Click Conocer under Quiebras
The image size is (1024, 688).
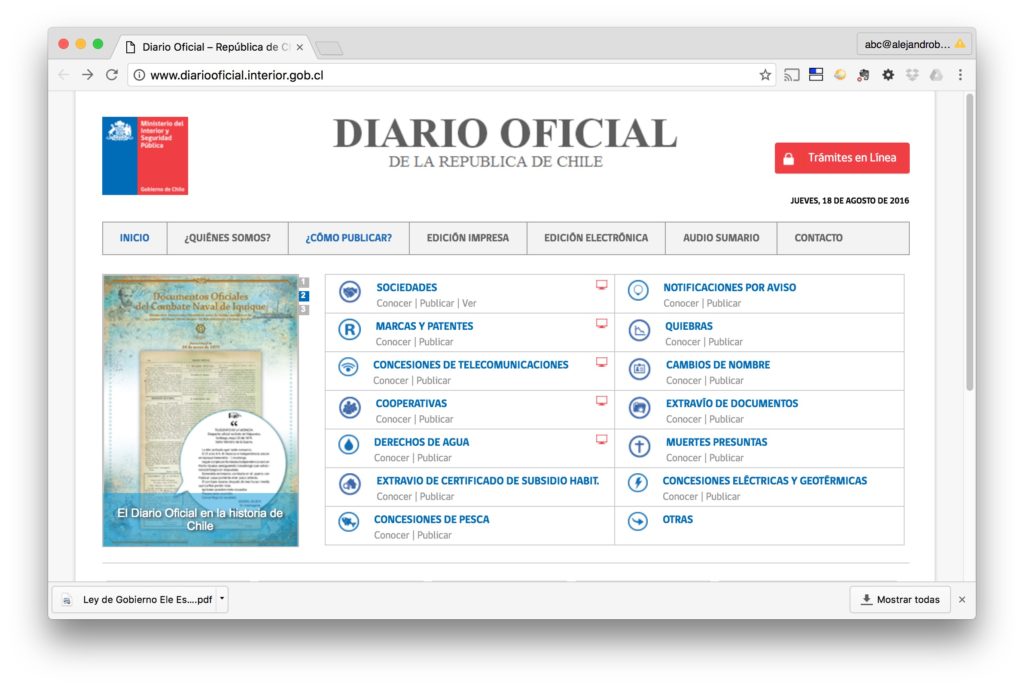682,341
